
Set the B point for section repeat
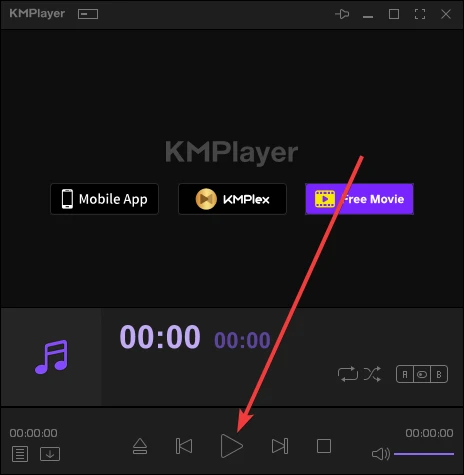(x=439, y=374)
